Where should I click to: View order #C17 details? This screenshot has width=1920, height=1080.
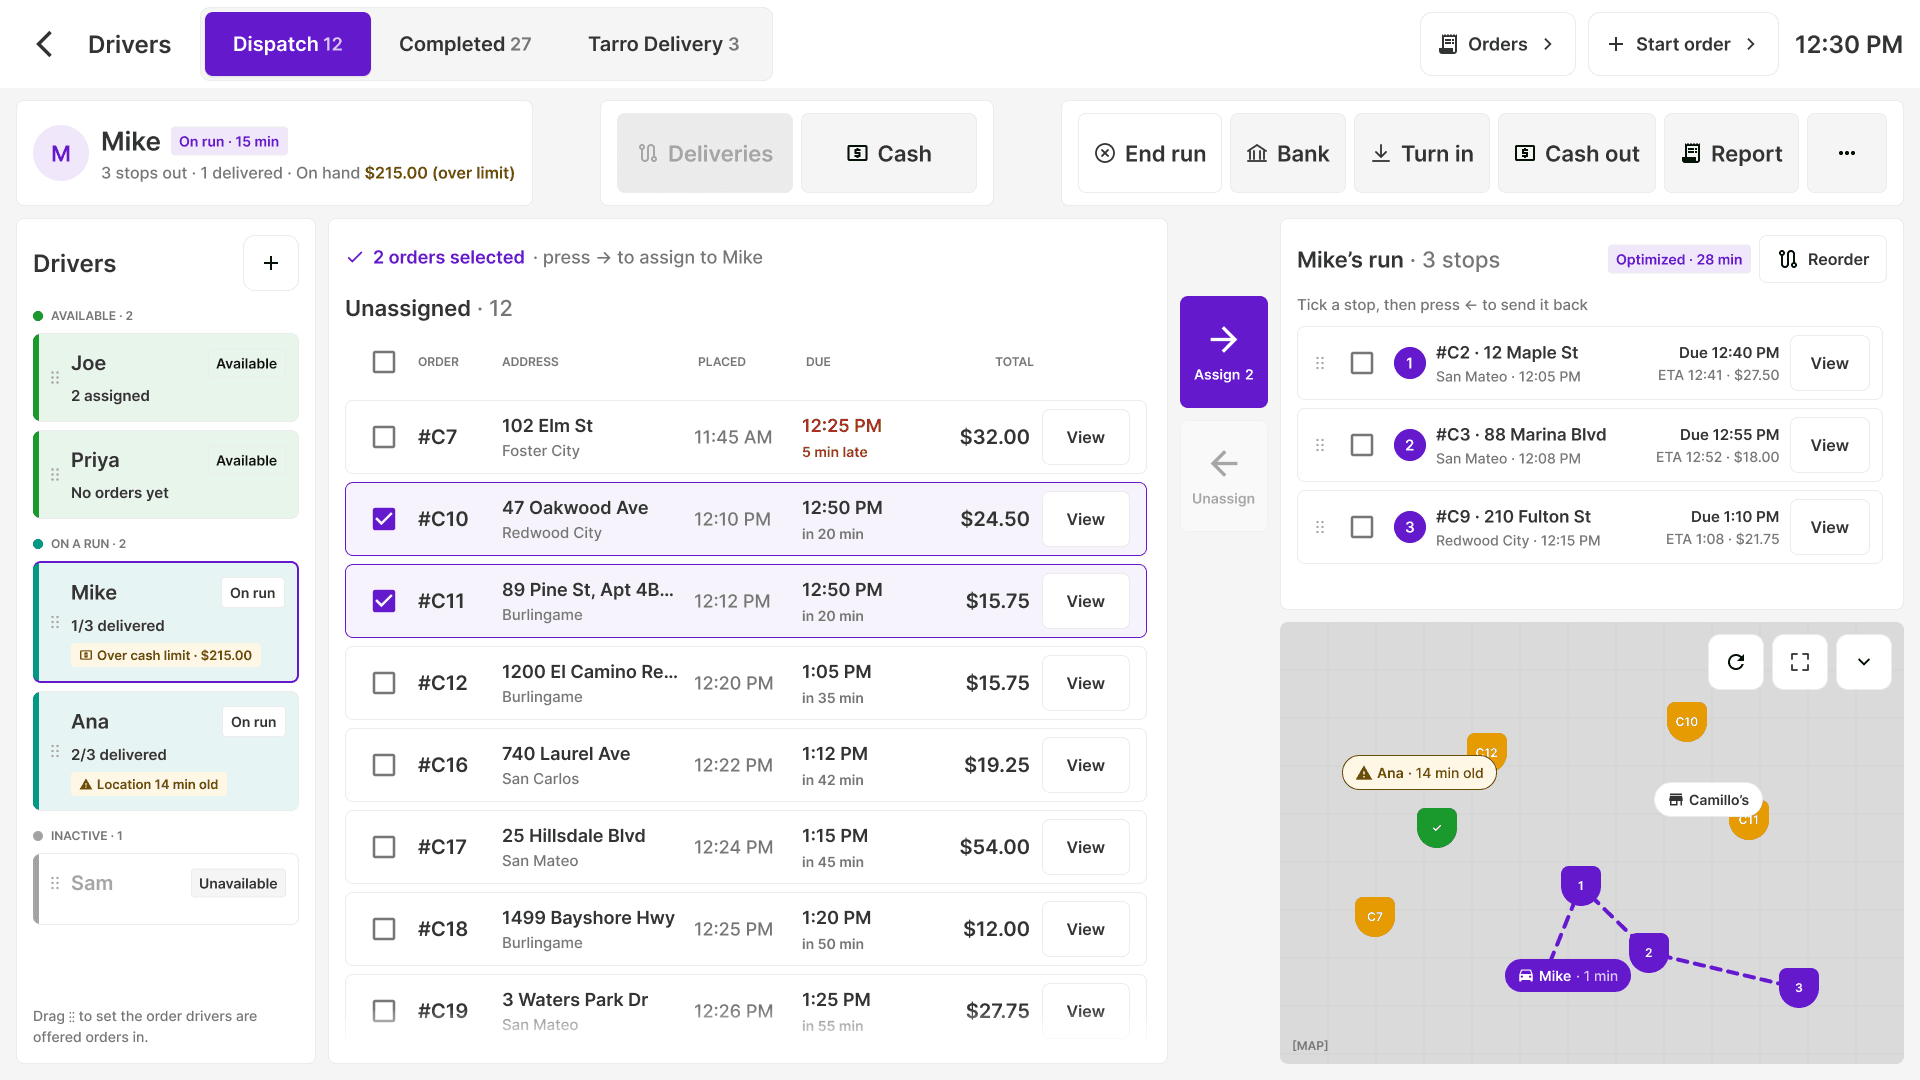(x=1086, y=847)
